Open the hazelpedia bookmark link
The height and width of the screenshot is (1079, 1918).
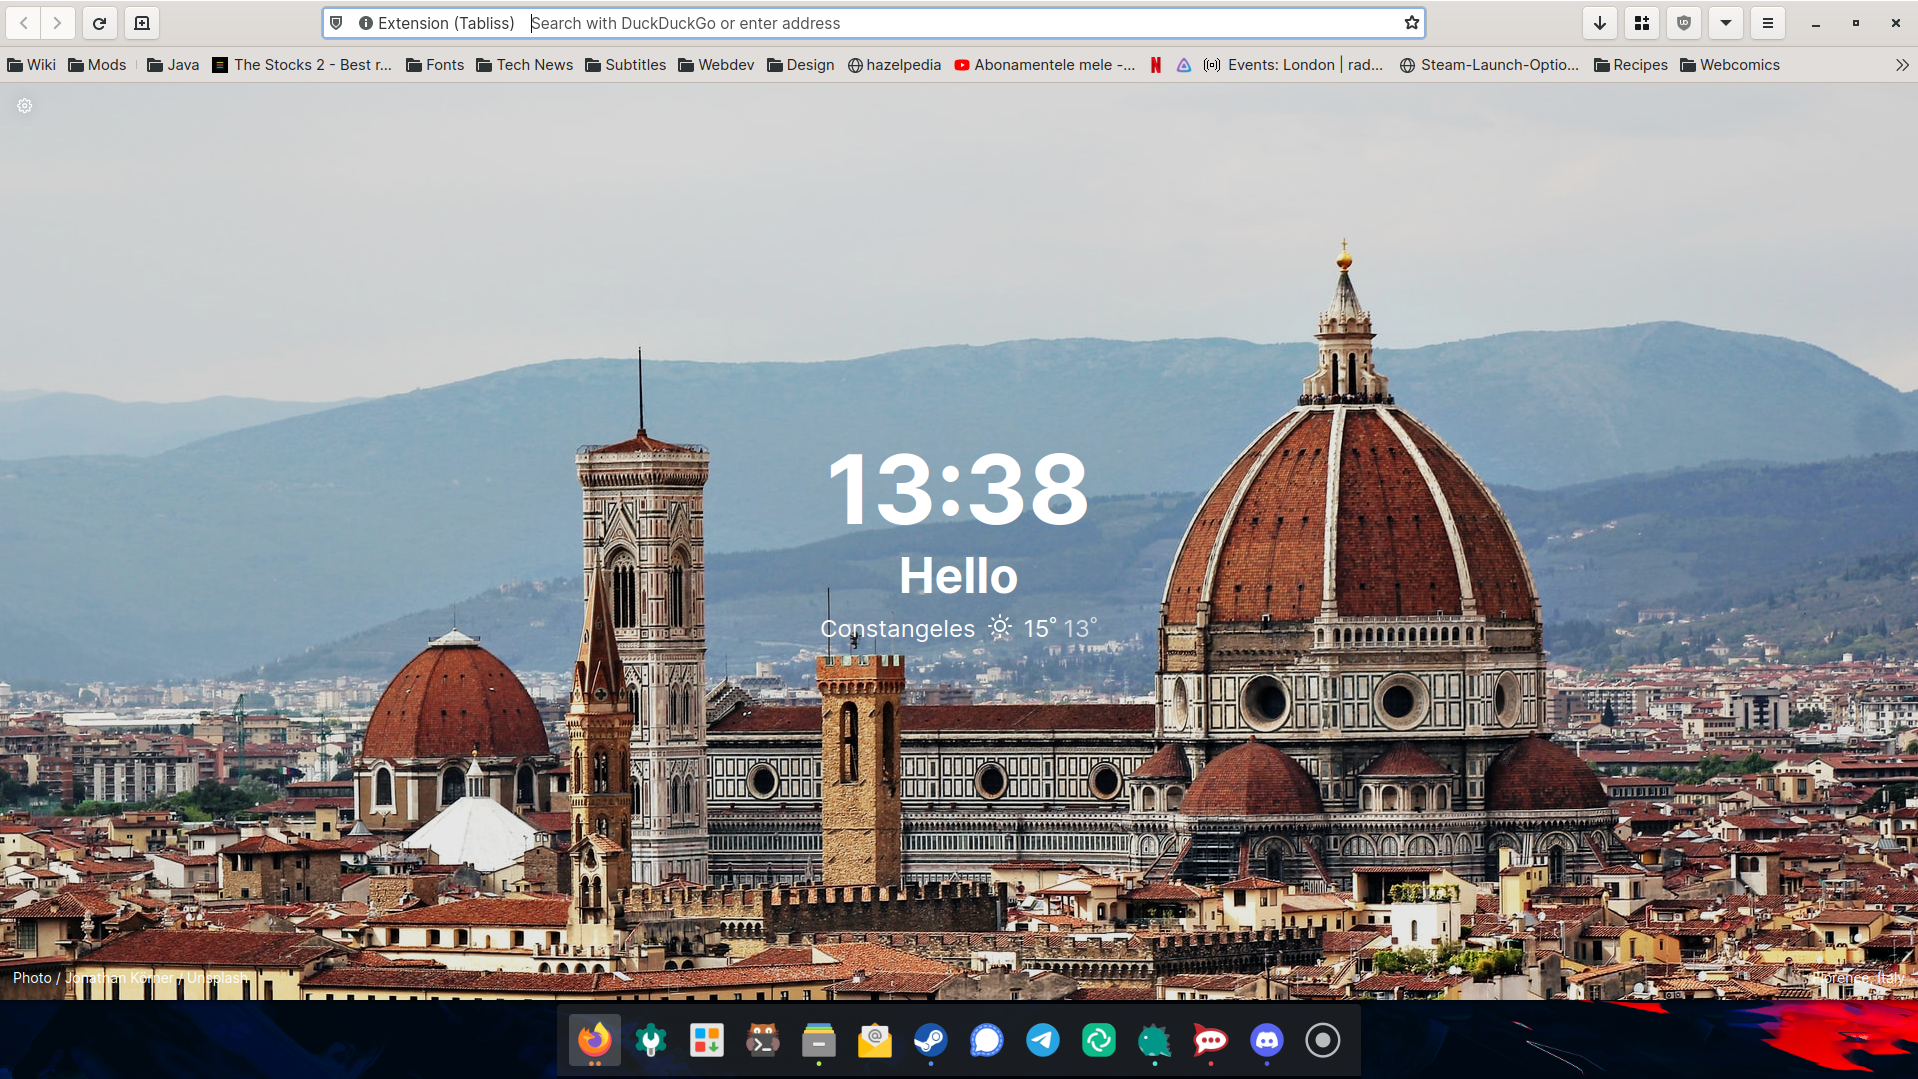894,65
